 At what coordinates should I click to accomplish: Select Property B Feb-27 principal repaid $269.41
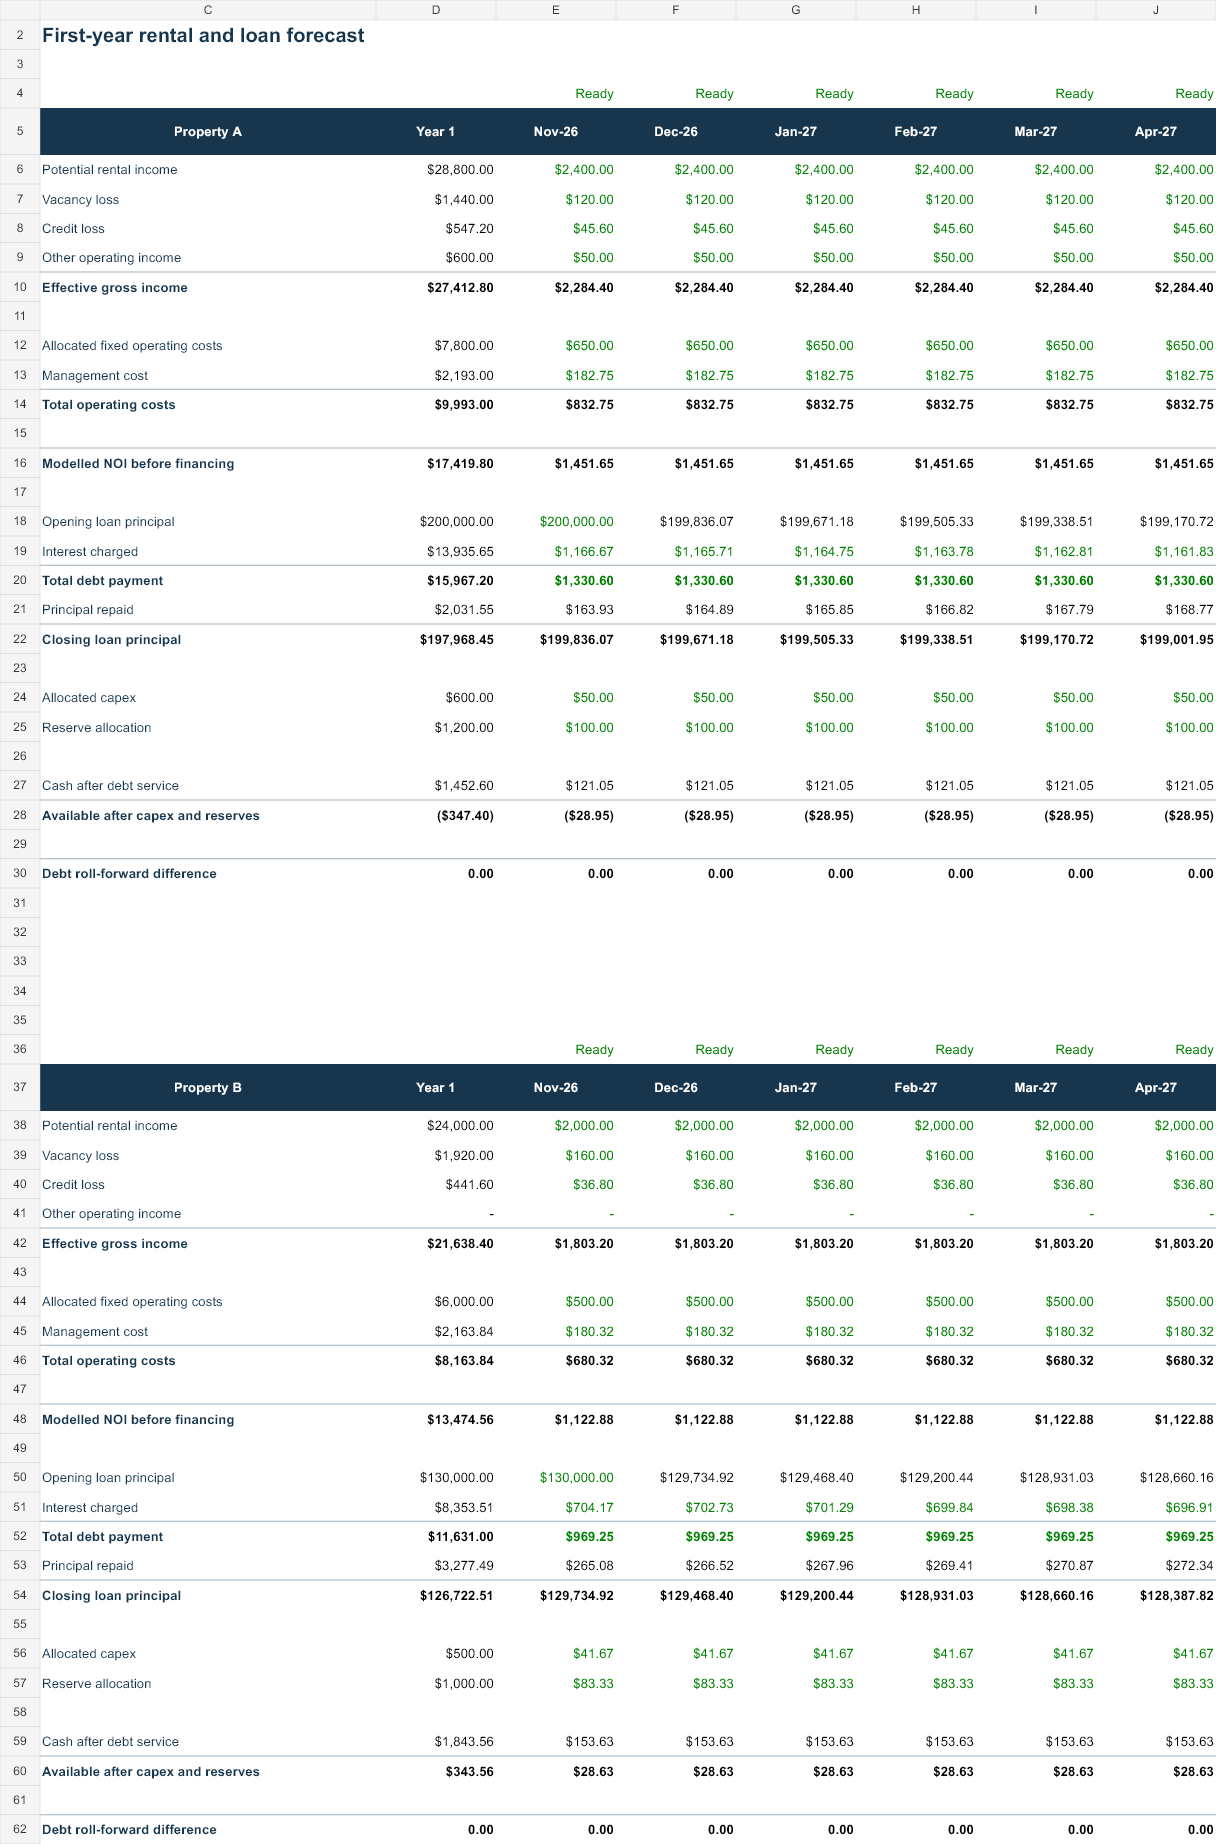point(950,1566)
